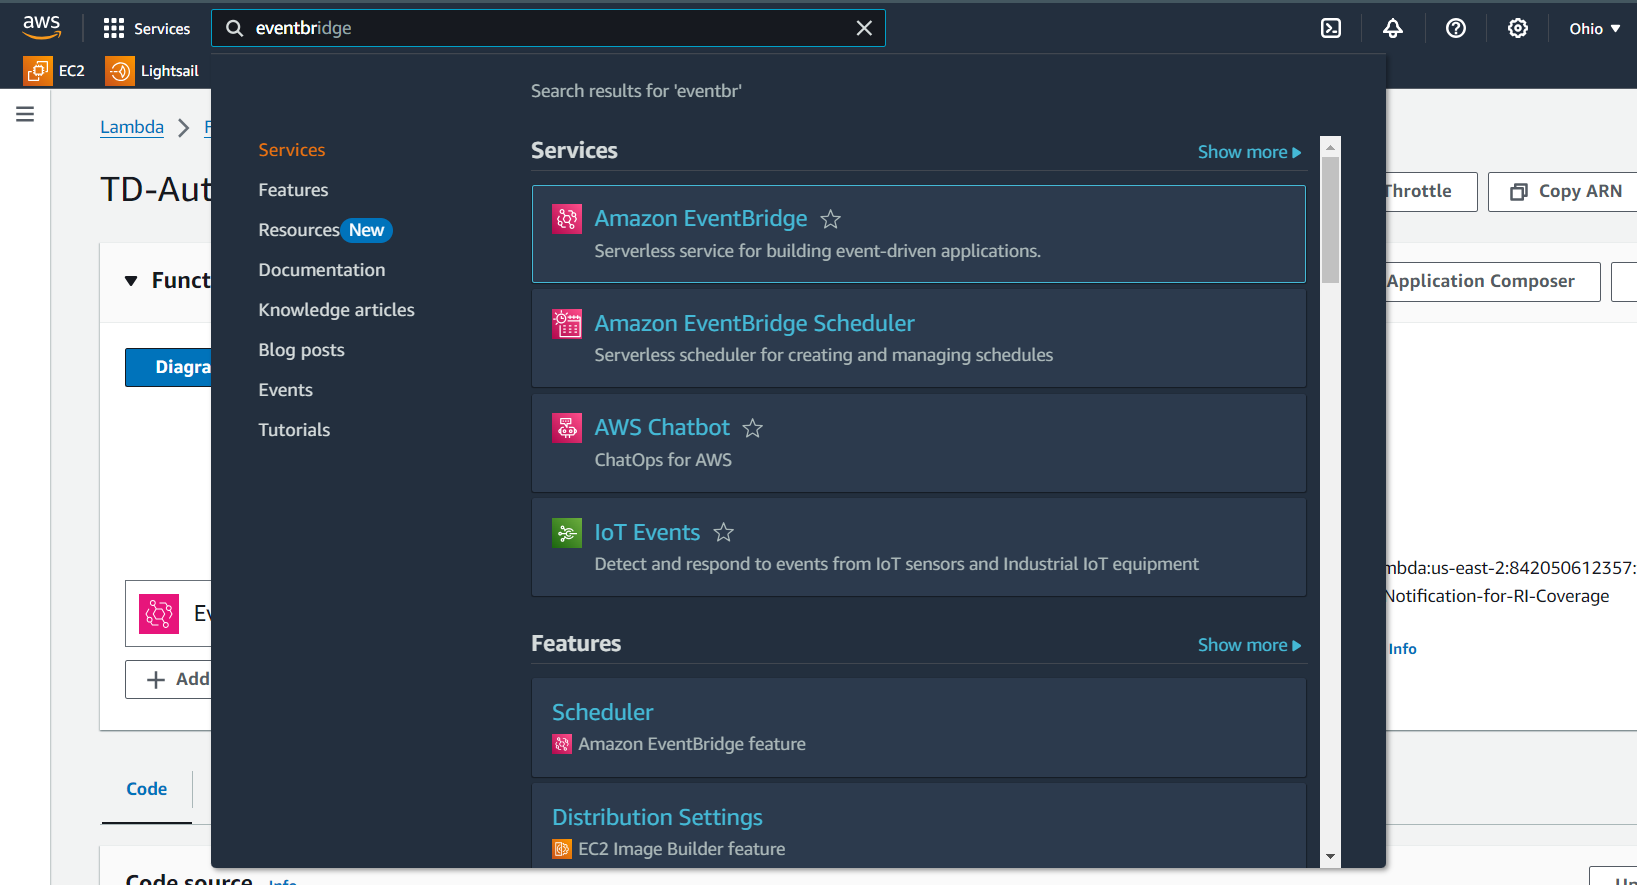Open the Lightsail shortcut in favorites bar

[x=153, y=71]
